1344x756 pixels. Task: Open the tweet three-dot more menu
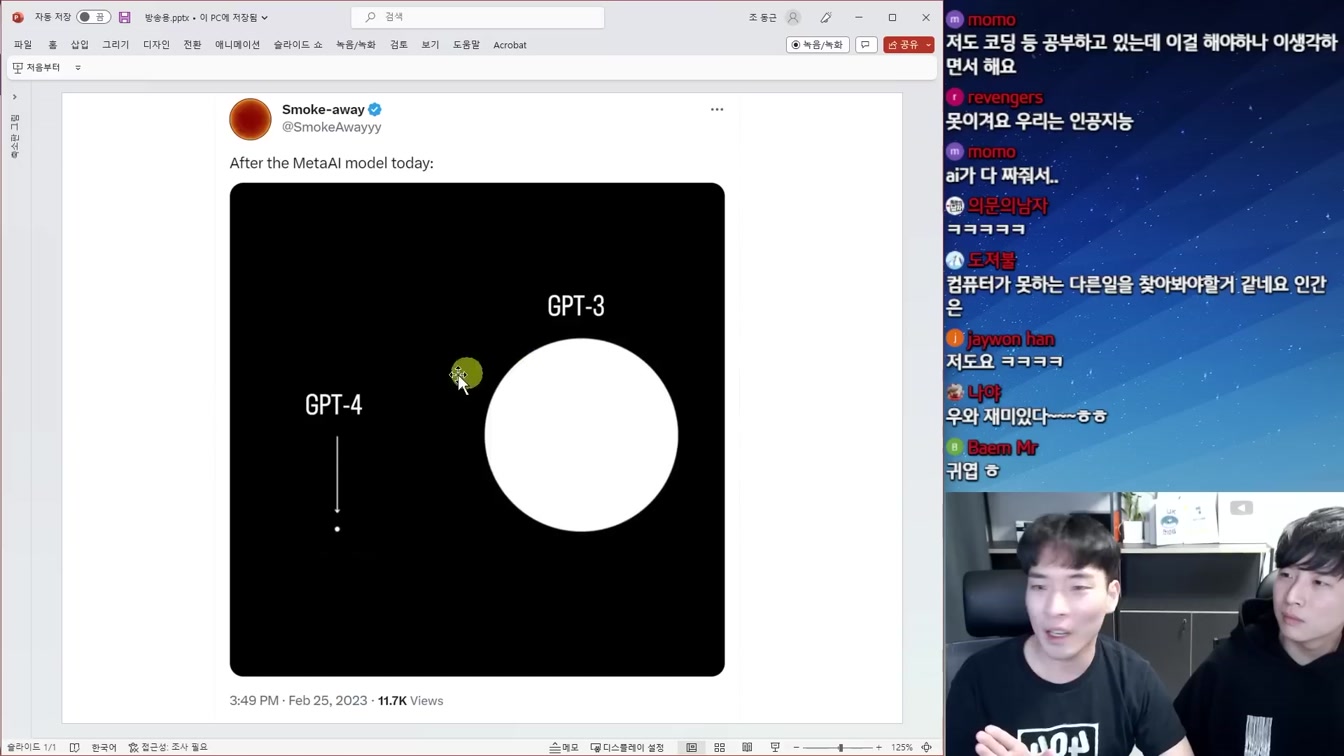coord(717,109)
